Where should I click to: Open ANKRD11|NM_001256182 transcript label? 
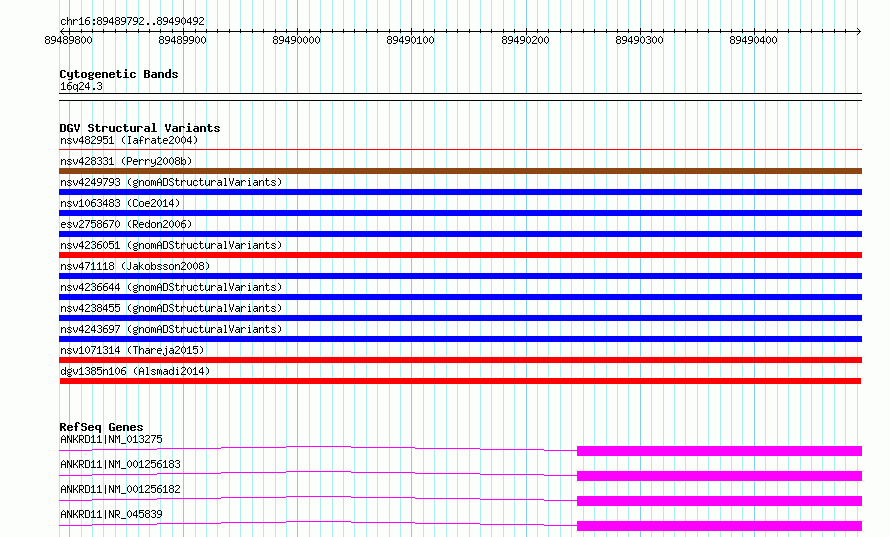tap(120, 489)
